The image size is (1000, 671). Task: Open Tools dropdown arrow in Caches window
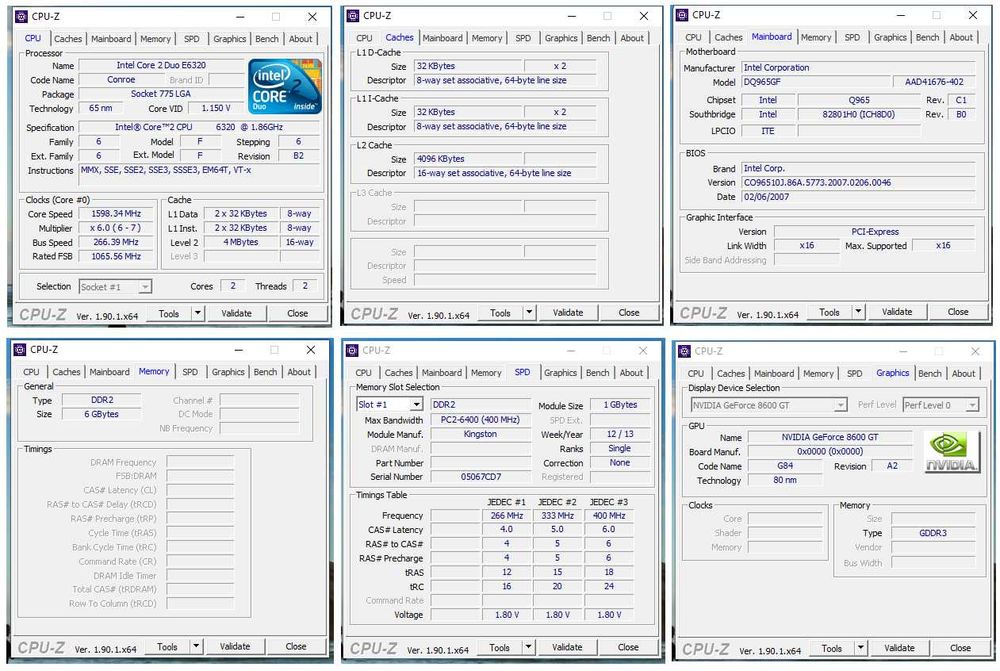[x=529, y=313]
